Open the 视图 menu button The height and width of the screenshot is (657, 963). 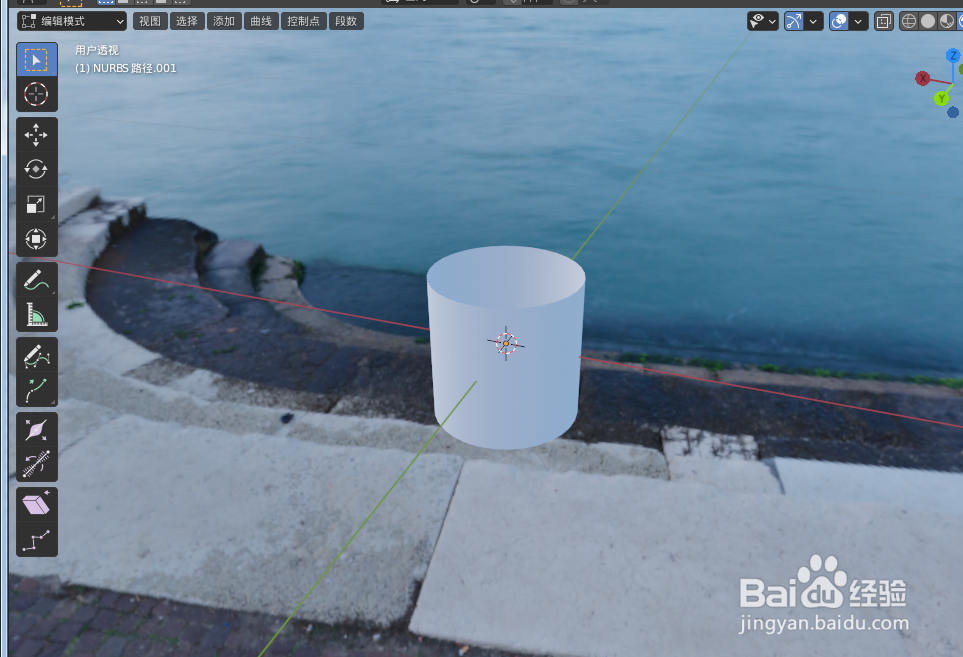click(x=149, y=20)
